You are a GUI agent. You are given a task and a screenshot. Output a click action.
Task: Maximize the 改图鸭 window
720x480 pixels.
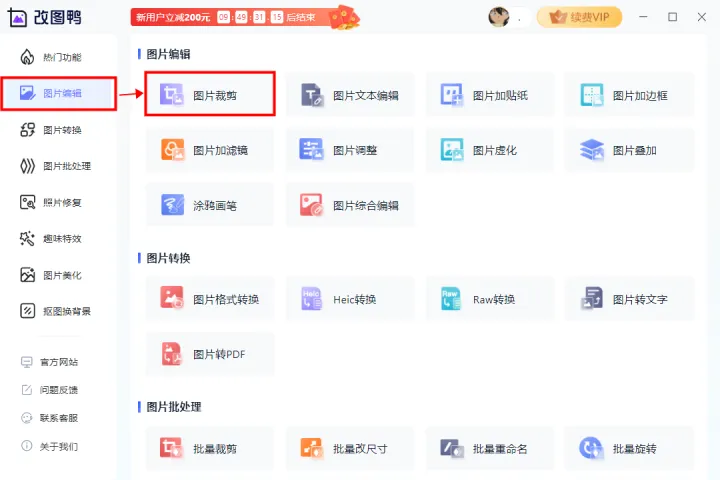pyautogui.click(x=672, y=17)
